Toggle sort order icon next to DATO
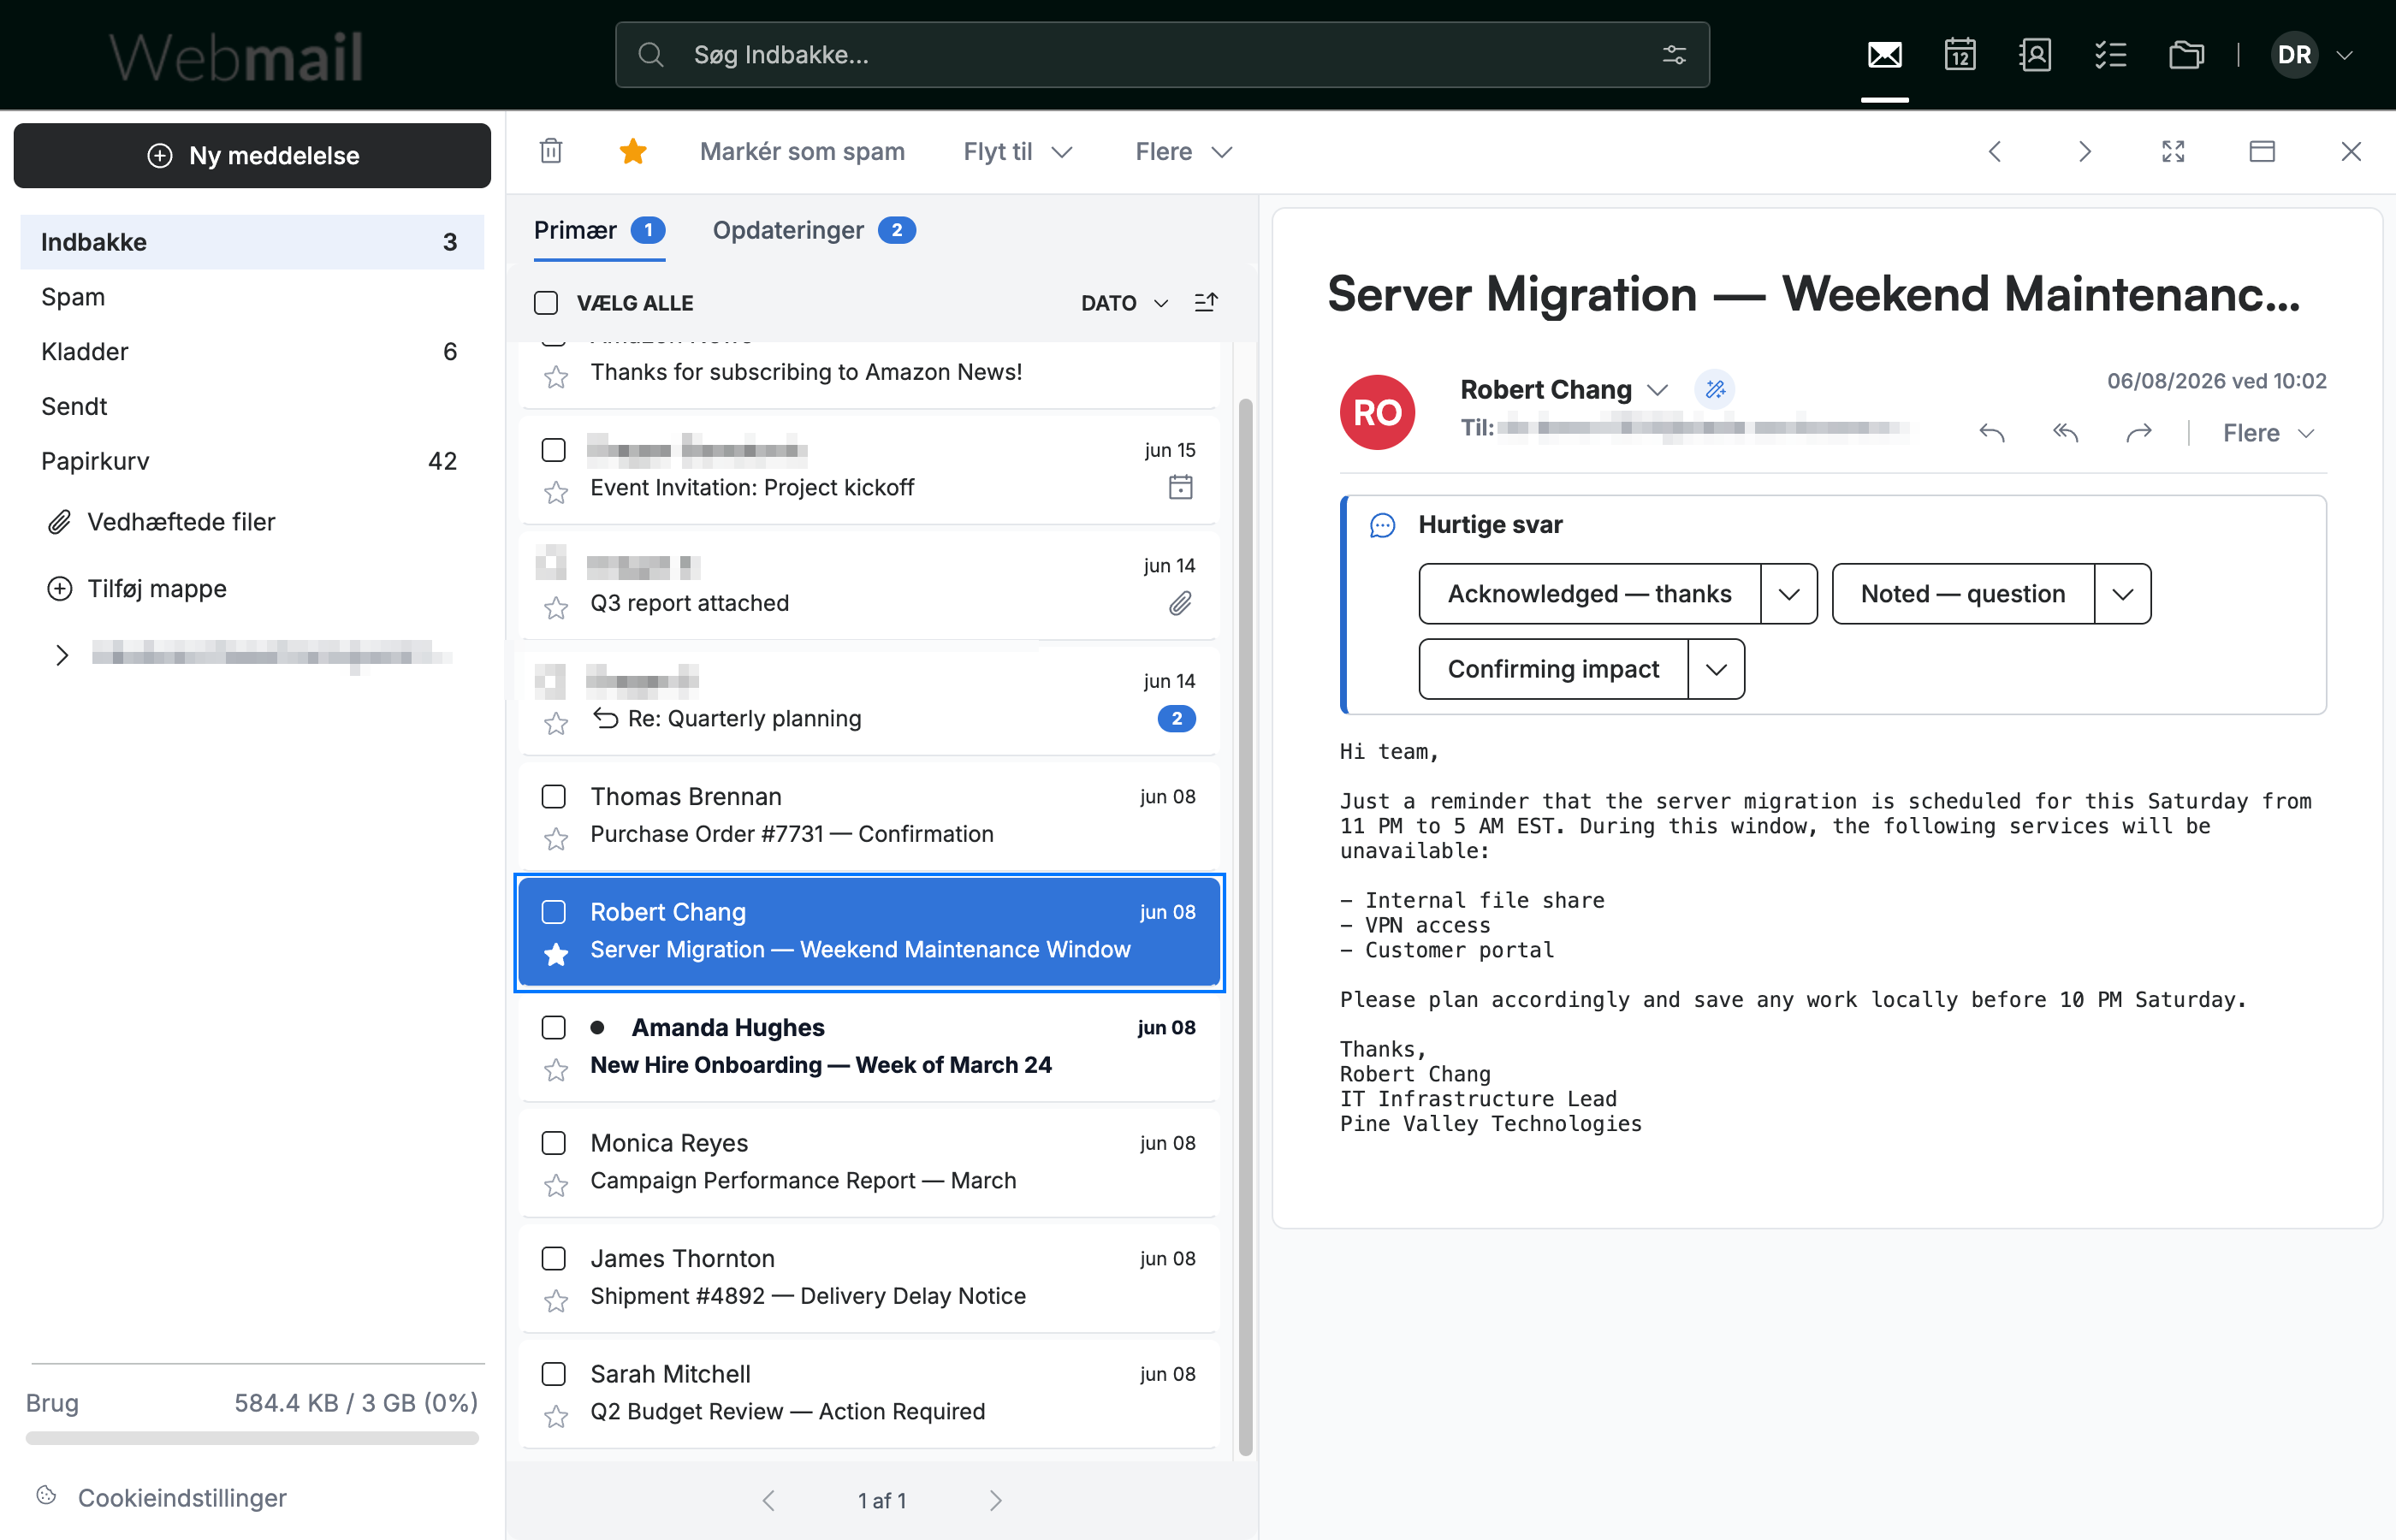The width and height of the screenshot is (2396, 1540). coord(1206,302)
